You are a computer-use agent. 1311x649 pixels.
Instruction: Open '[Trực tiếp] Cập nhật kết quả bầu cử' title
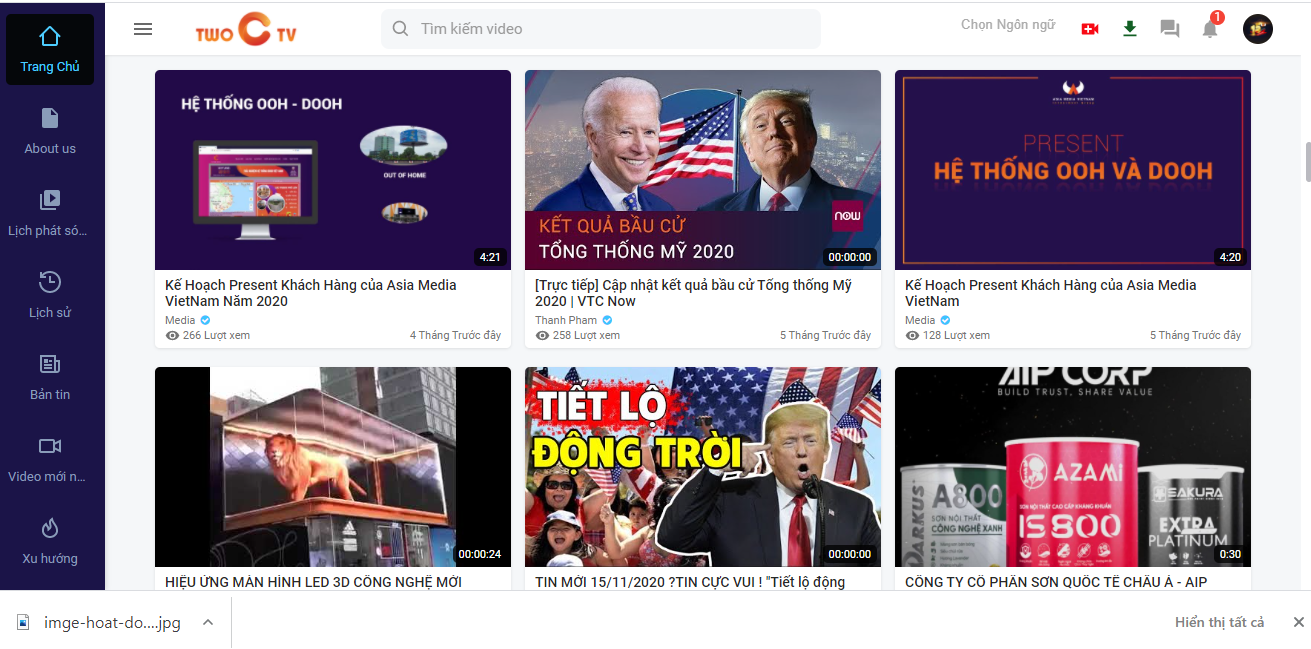[694, 293]
